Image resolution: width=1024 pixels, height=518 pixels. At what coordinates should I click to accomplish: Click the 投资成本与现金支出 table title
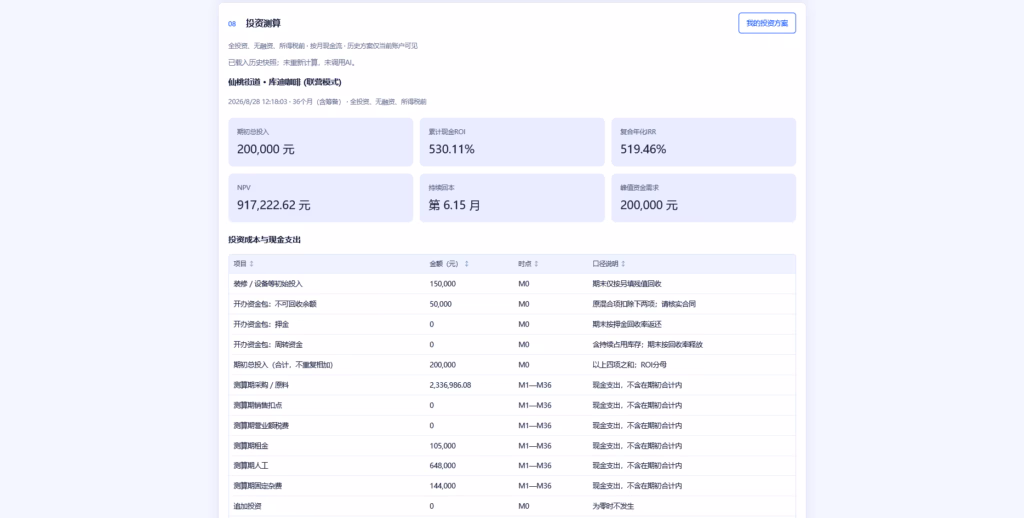pos(264,240)
